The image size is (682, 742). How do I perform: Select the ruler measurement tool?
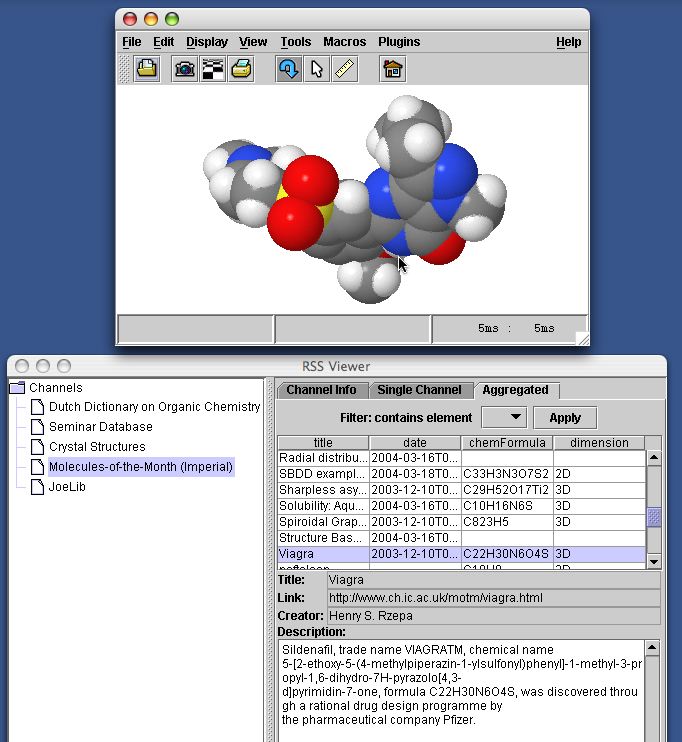point(345,69)
